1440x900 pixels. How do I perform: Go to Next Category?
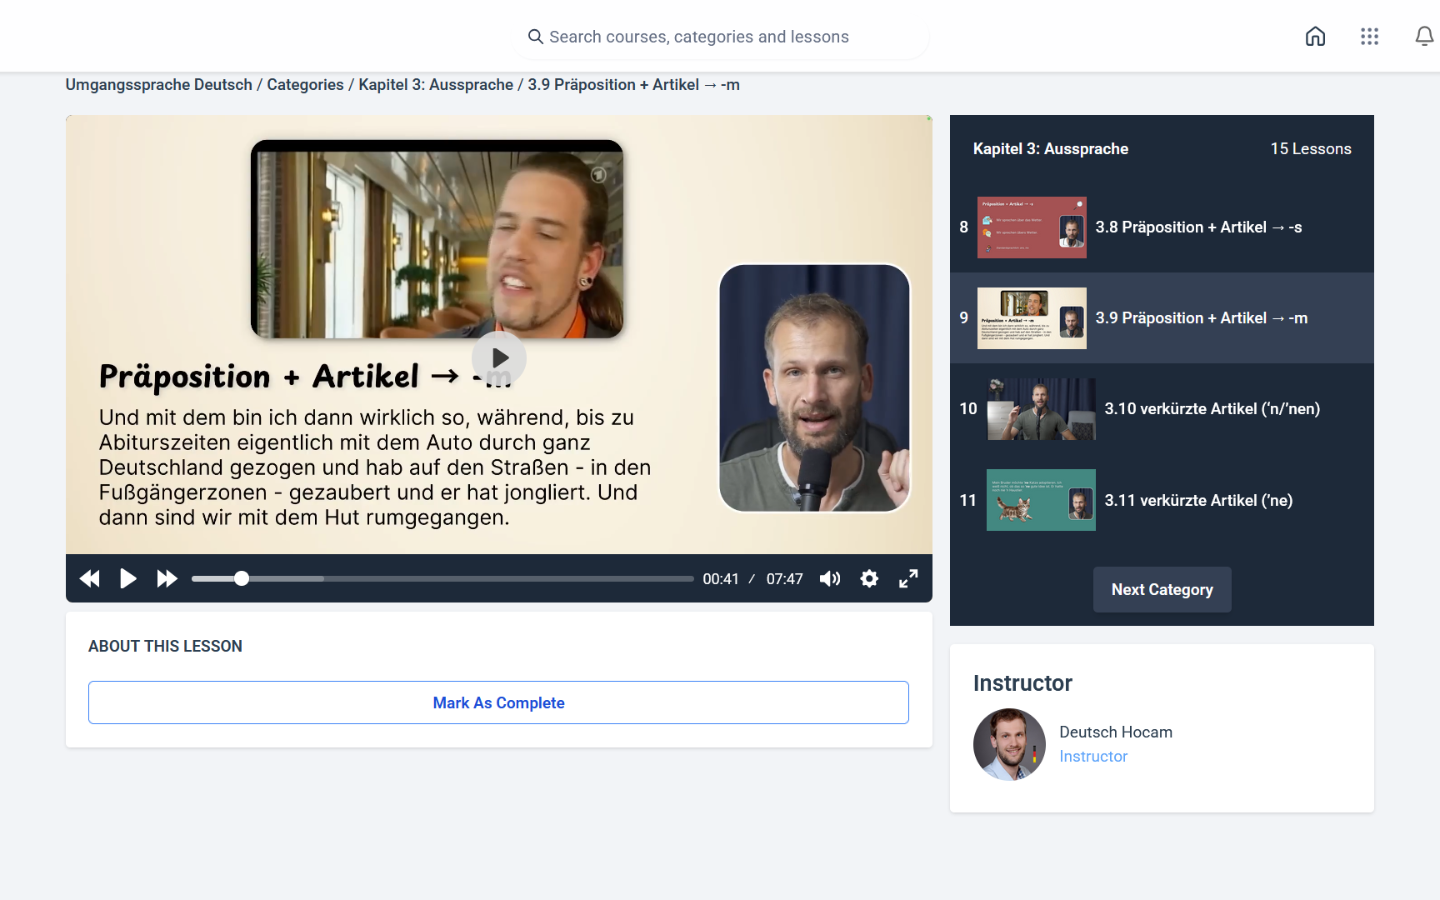tap(1161, 590)
